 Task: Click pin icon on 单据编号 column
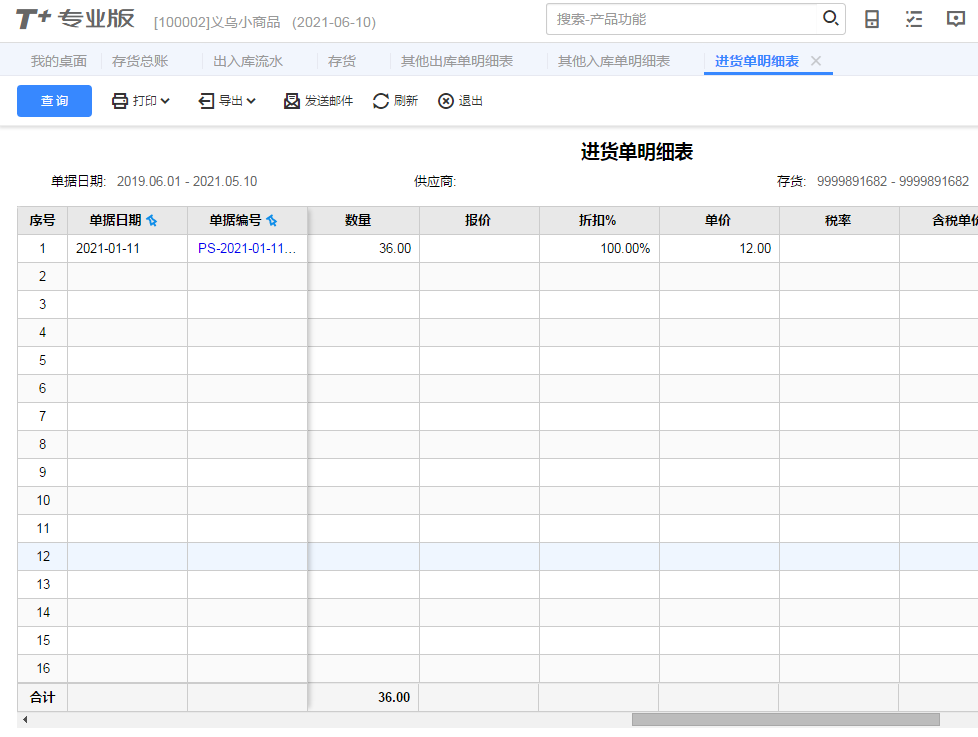[x=271, y=220]
